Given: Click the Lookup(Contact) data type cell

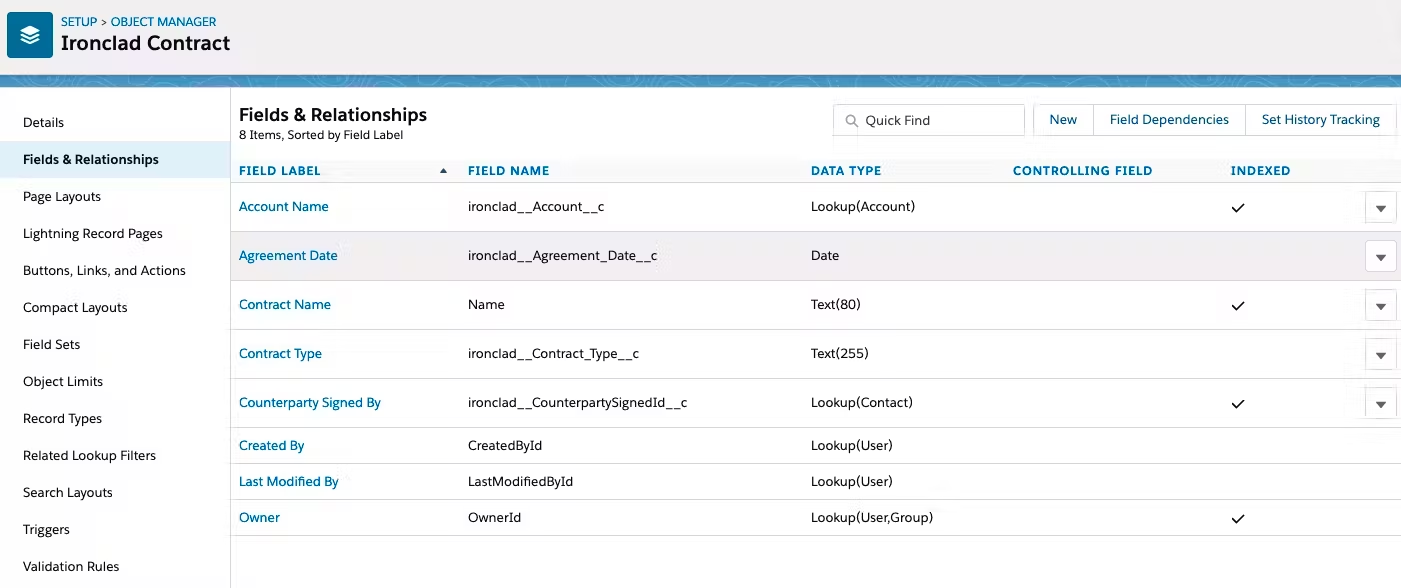Looking at the screenshot, I should coord(862,403).
